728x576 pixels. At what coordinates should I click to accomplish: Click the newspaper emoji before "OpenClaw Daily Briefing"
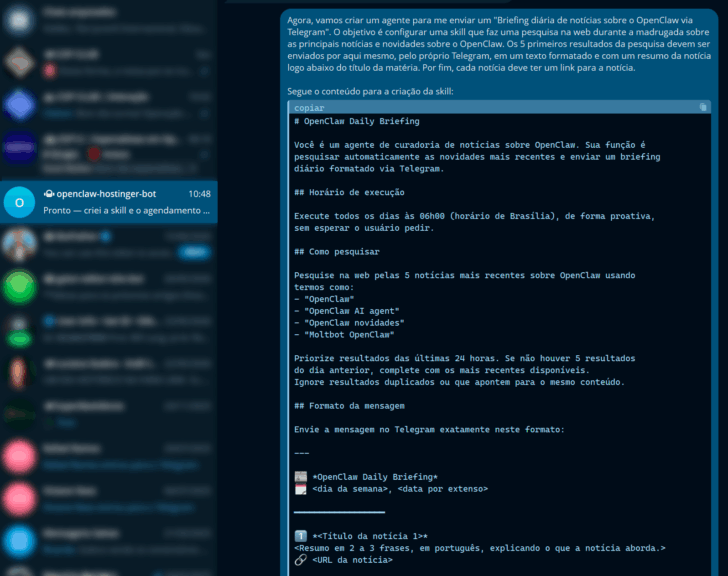point(300,477)
